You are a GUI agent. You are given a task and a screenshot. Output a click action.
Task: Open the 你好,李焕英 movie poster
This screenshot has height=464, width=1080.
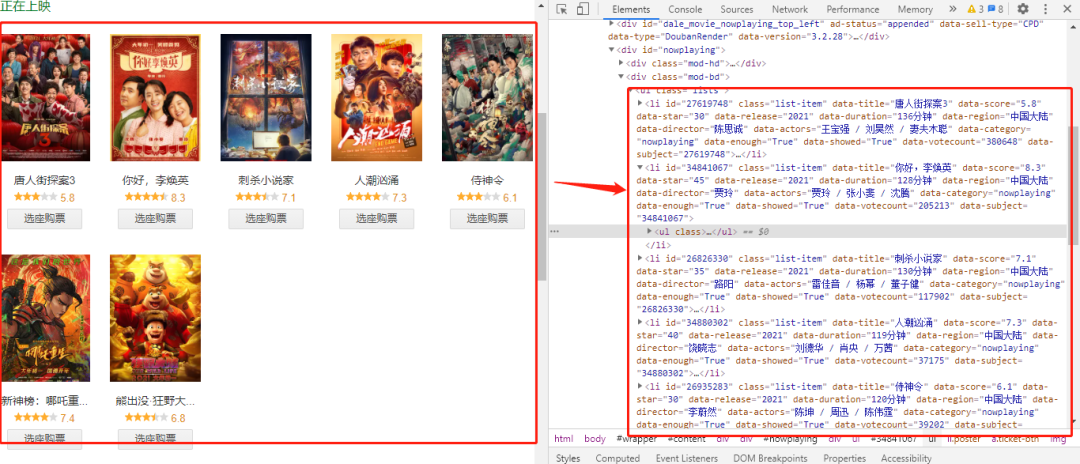tap(156, 98)
